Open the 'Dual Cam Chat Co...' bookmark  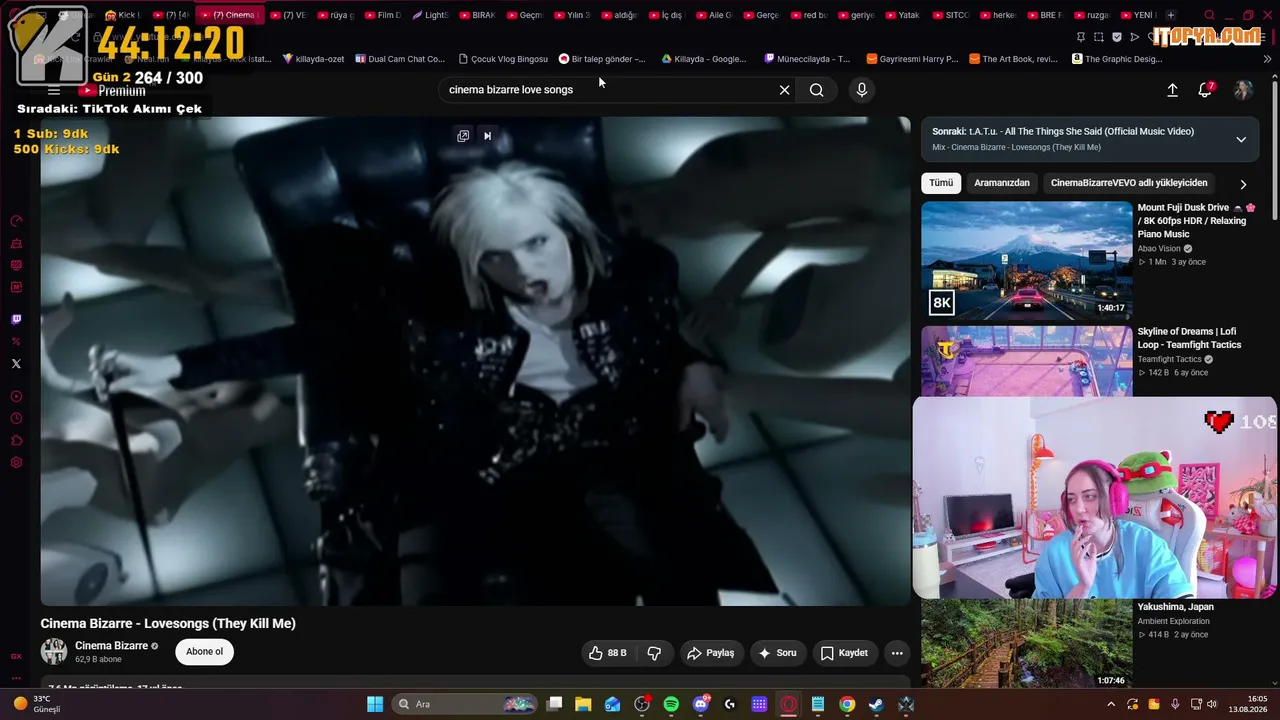tap(400, 59)
